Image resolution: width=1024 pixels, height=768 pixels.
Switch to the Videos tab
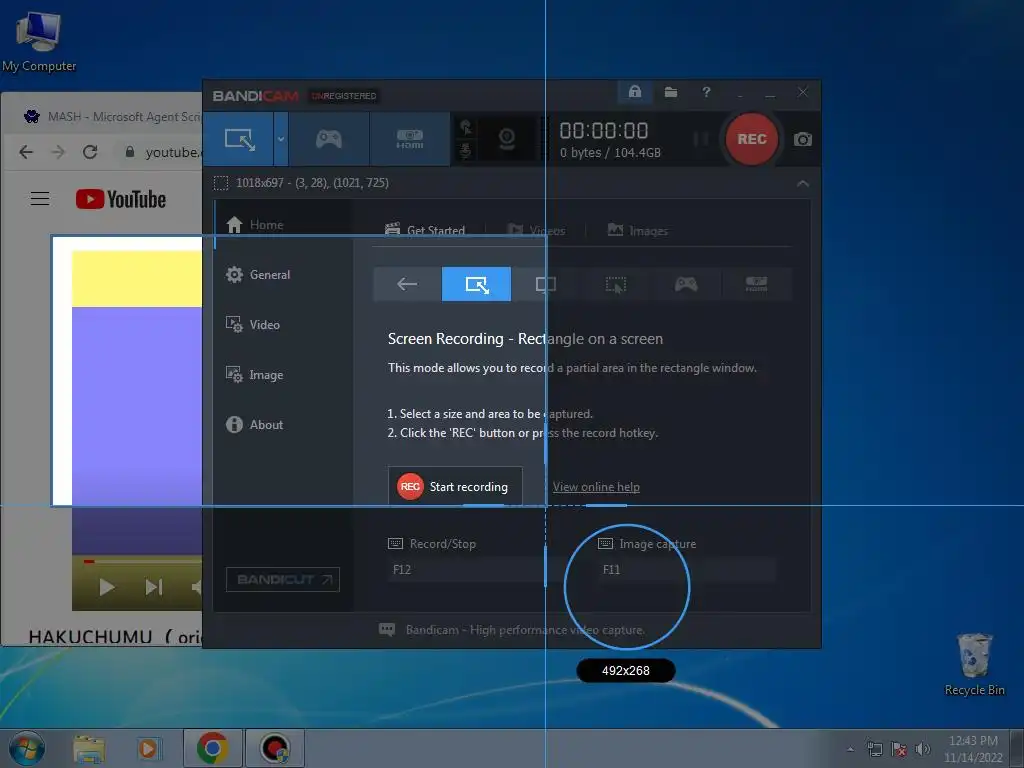pos(537,231)
